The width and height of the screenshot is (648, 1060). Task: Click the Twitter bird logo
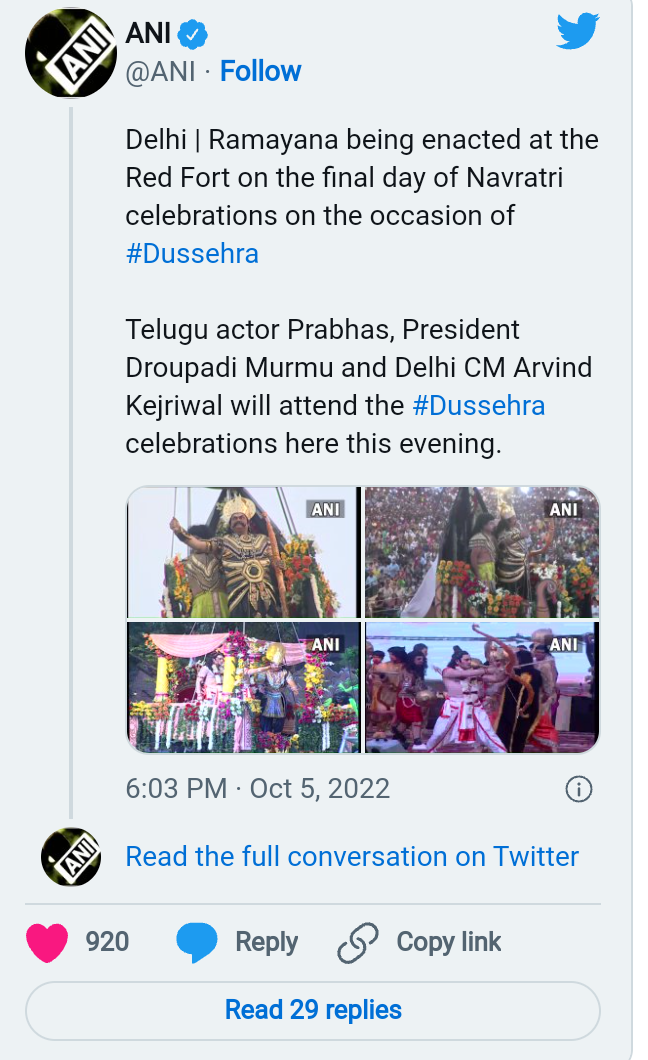coord(577,32)
